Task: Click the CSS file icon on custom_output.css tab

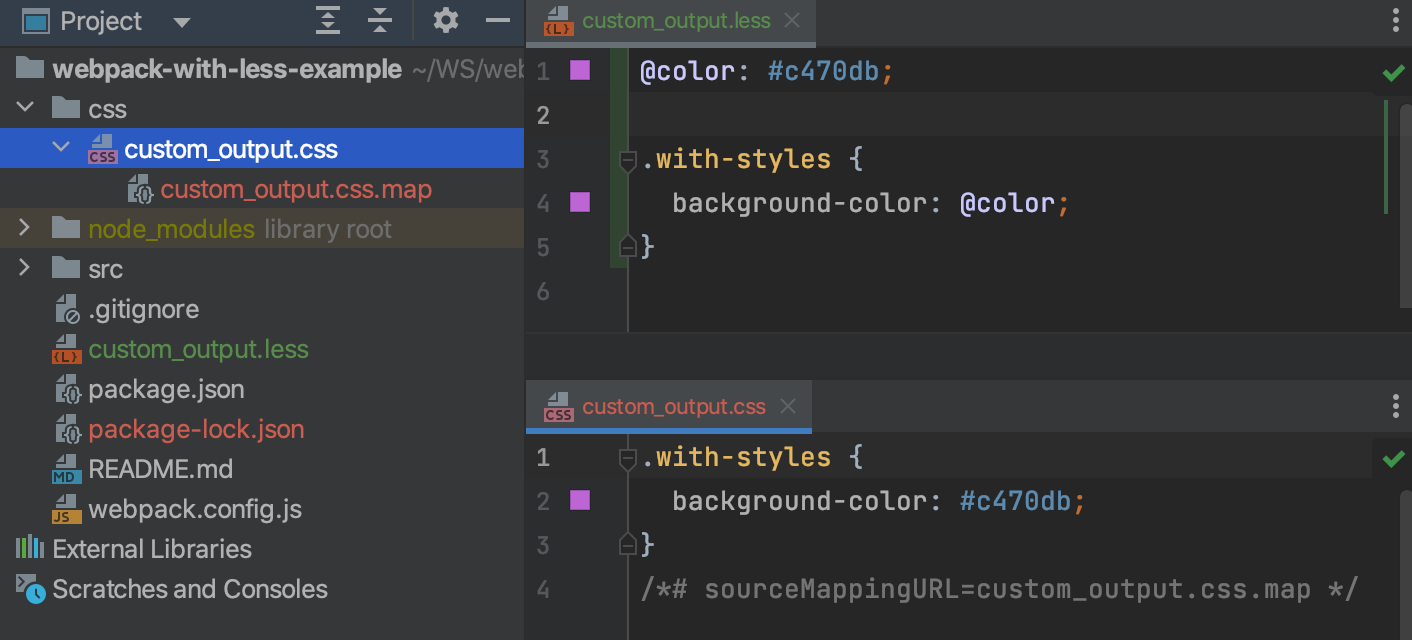Action: 558,407
